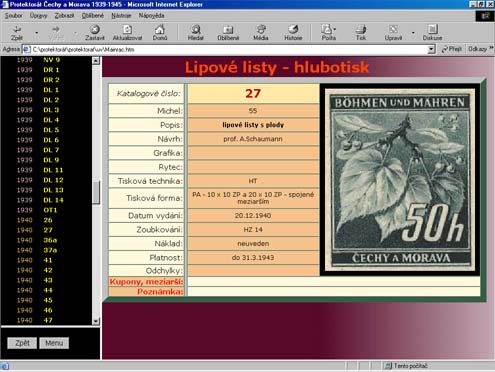This screenshot has height=372, width=495.
Task: Click the text 'lipové listy s plody'
Action: pos(253,125)
